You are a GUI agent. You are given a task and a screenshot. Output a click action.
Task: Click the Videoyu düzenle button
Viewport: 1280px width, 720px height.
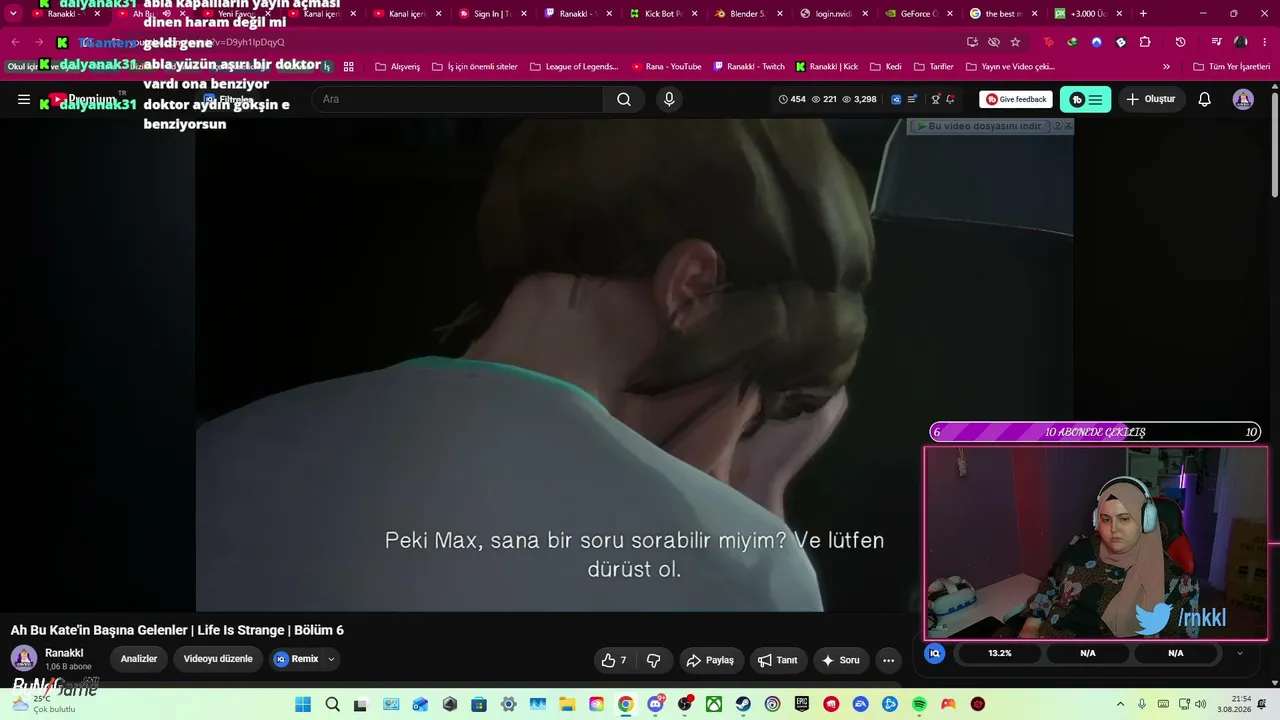[x=218, y=659]
